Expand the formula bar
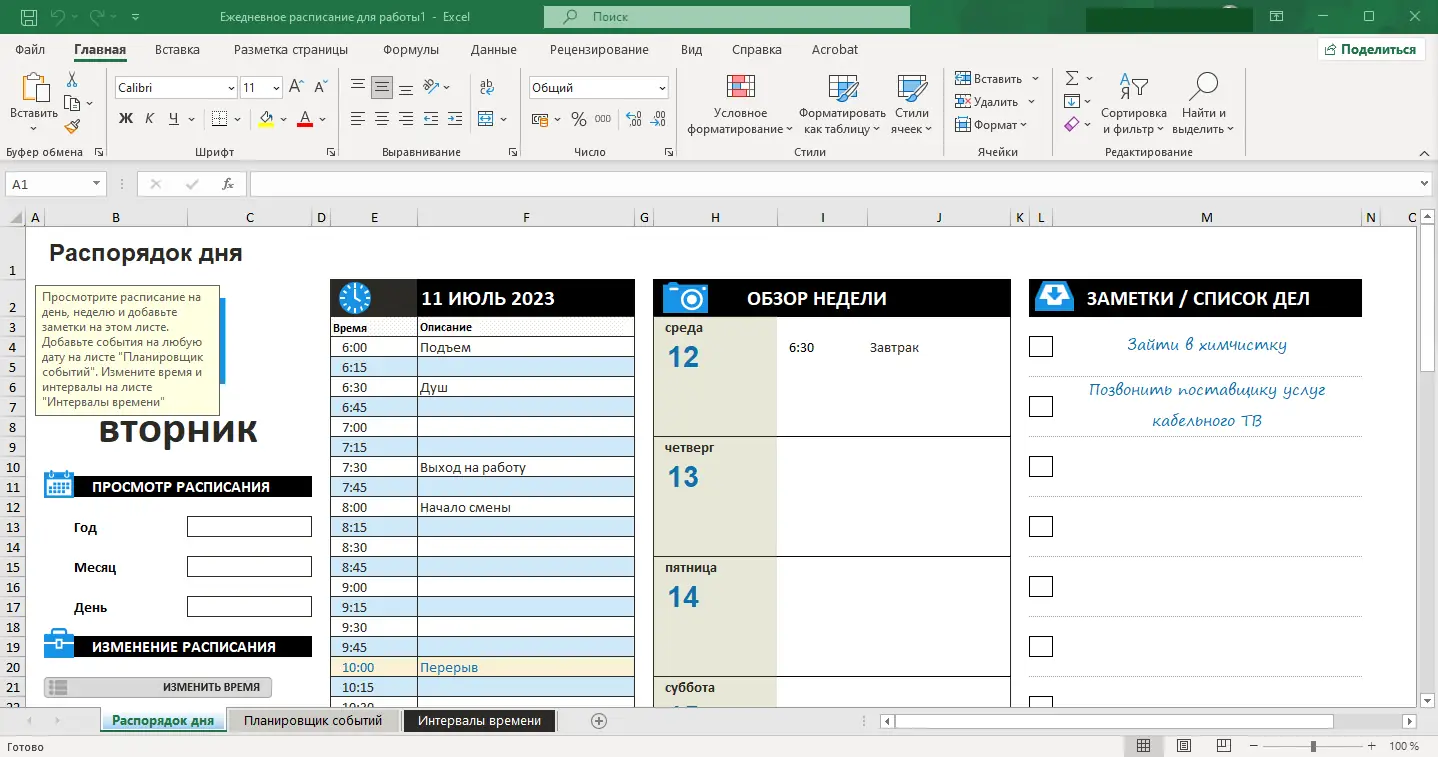The width and height of the screenshot is (1438, 757). [1425, 184]
